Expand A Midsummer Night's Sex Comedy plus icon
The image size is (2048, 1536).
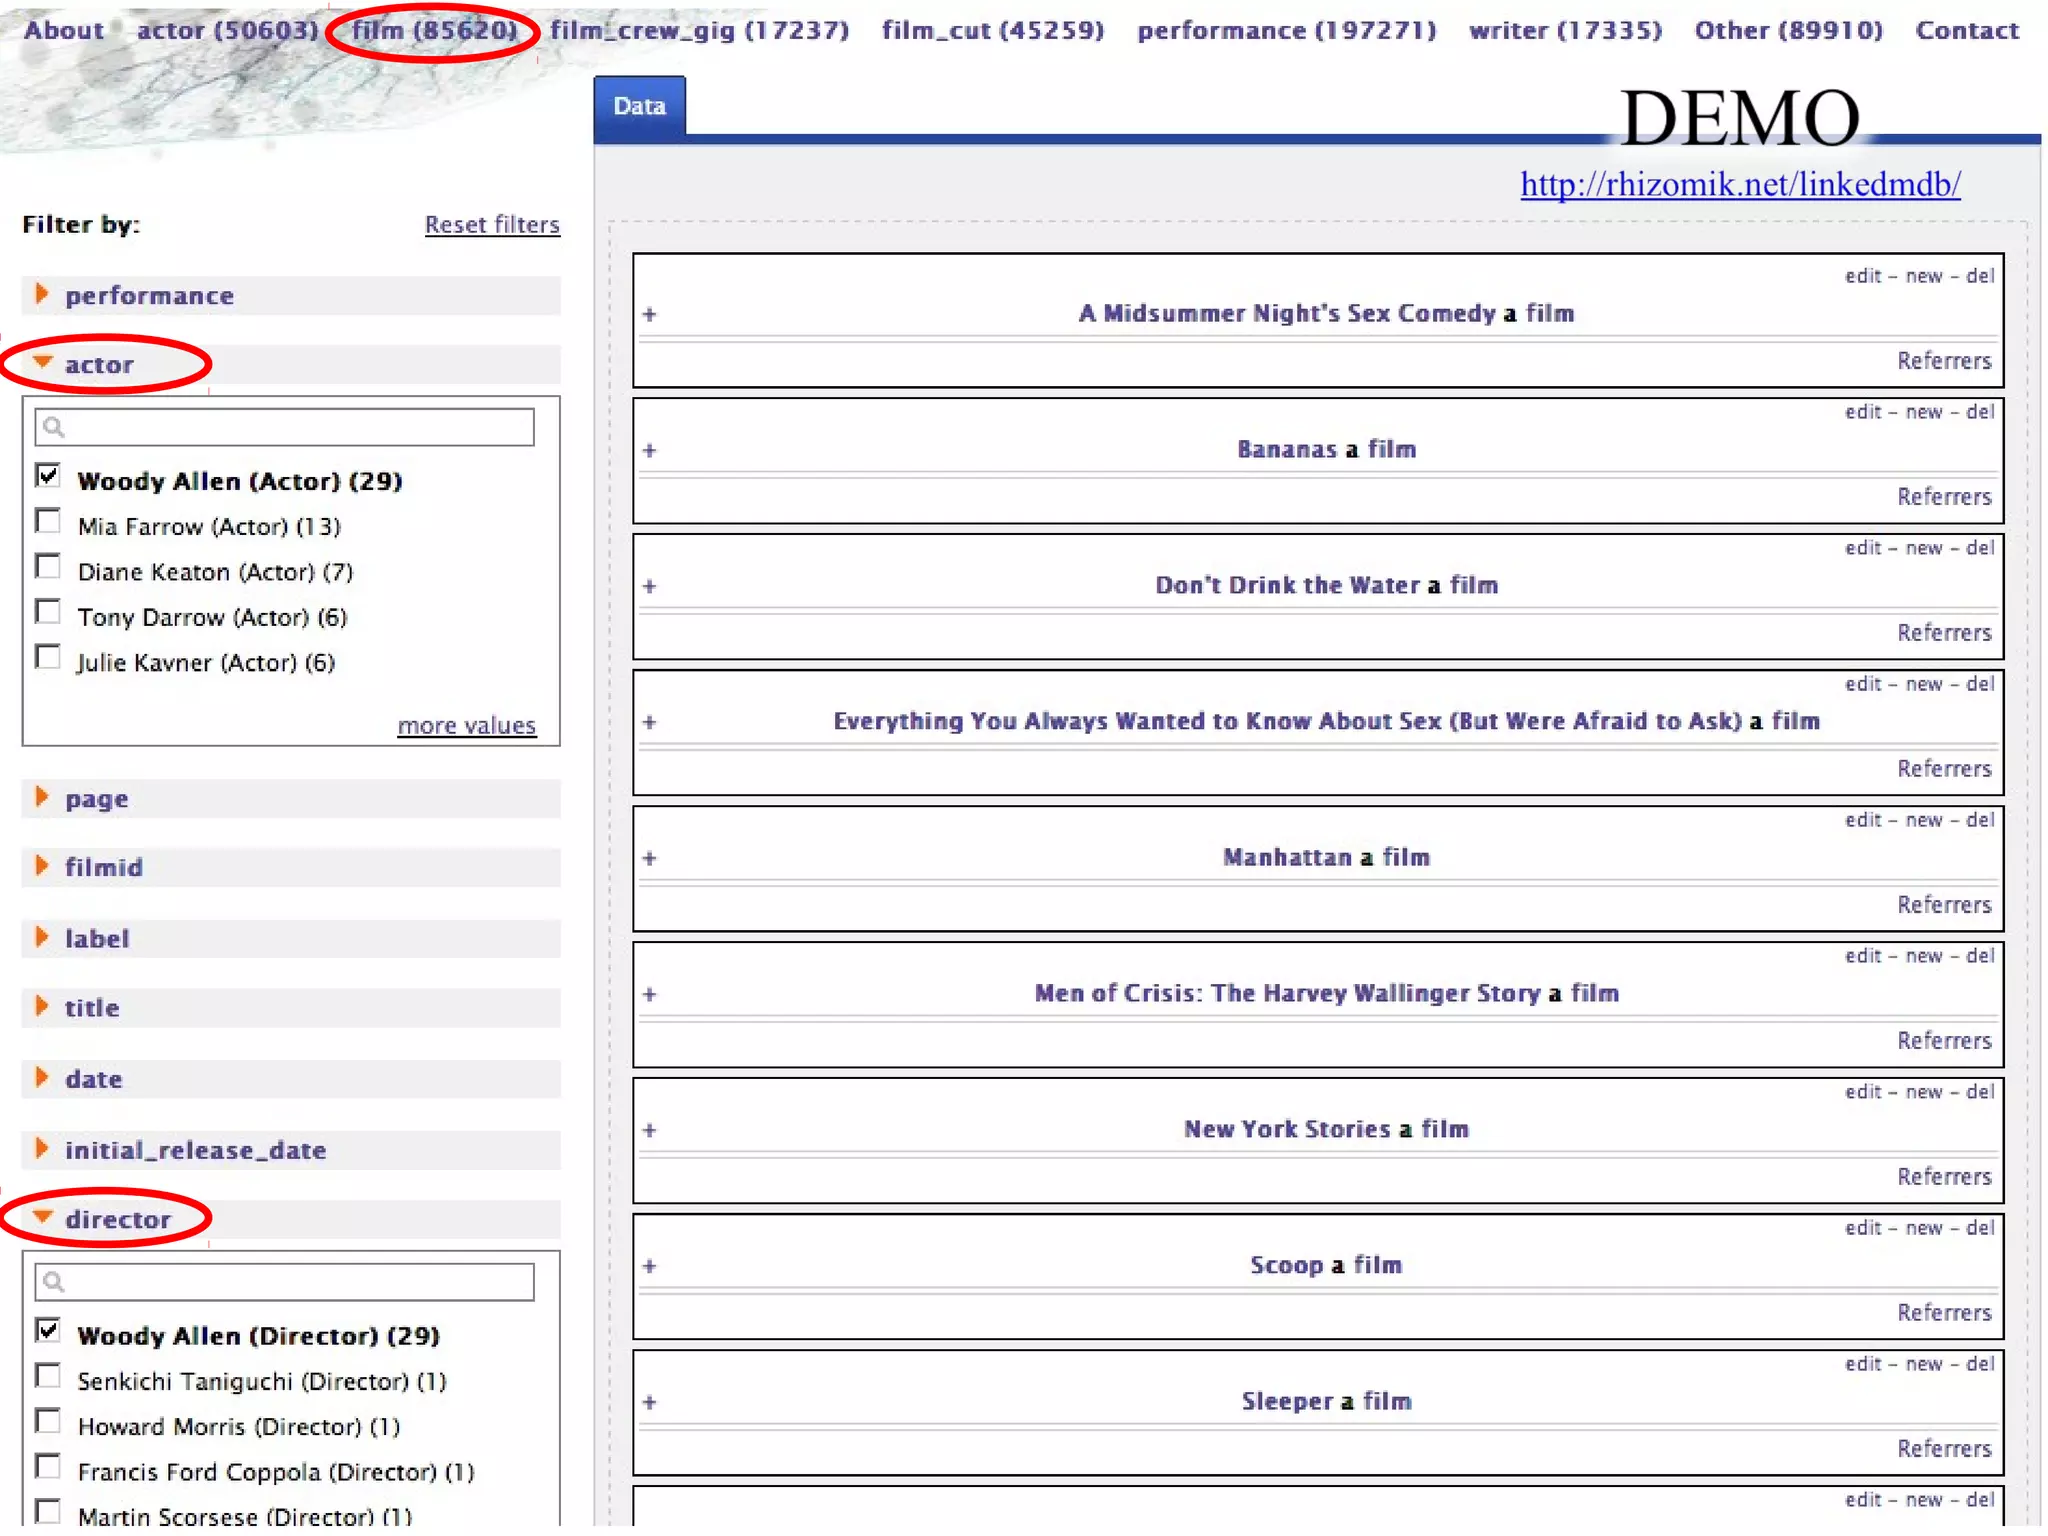(650, 315)
